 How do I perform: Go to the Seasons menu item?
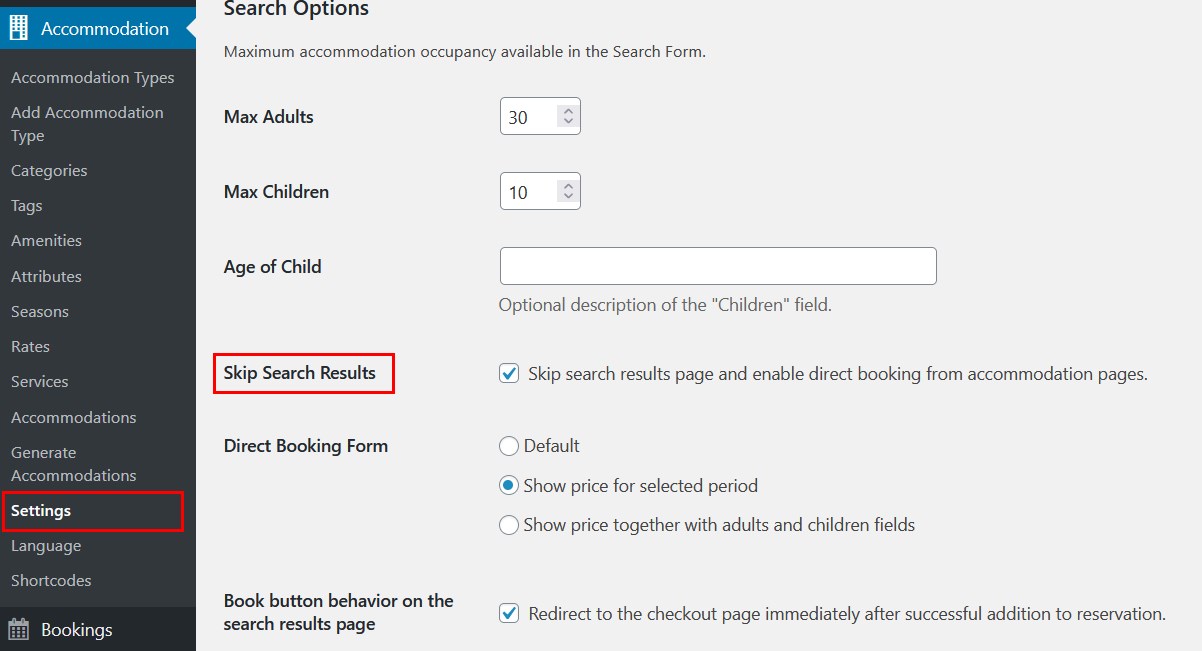click(x=40, y=312)
